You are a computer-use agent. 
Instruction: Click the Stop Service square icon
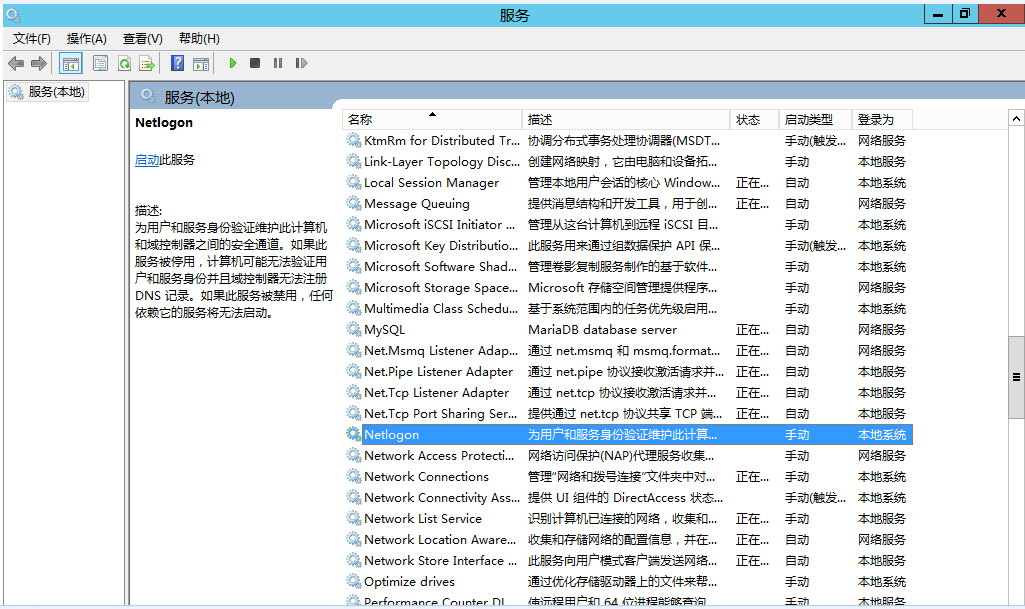point(255,63)
